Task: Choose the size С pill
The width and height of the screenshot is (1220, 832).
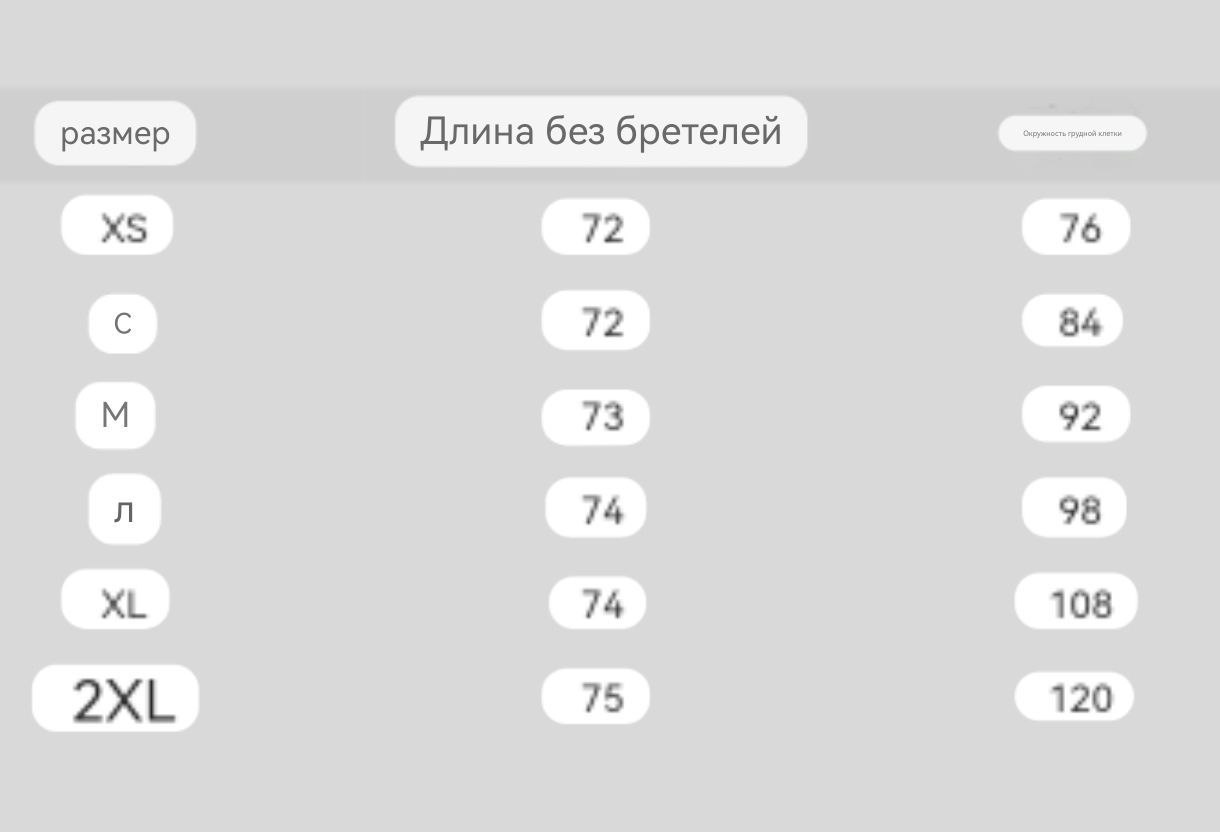Action: coord(123,324)
